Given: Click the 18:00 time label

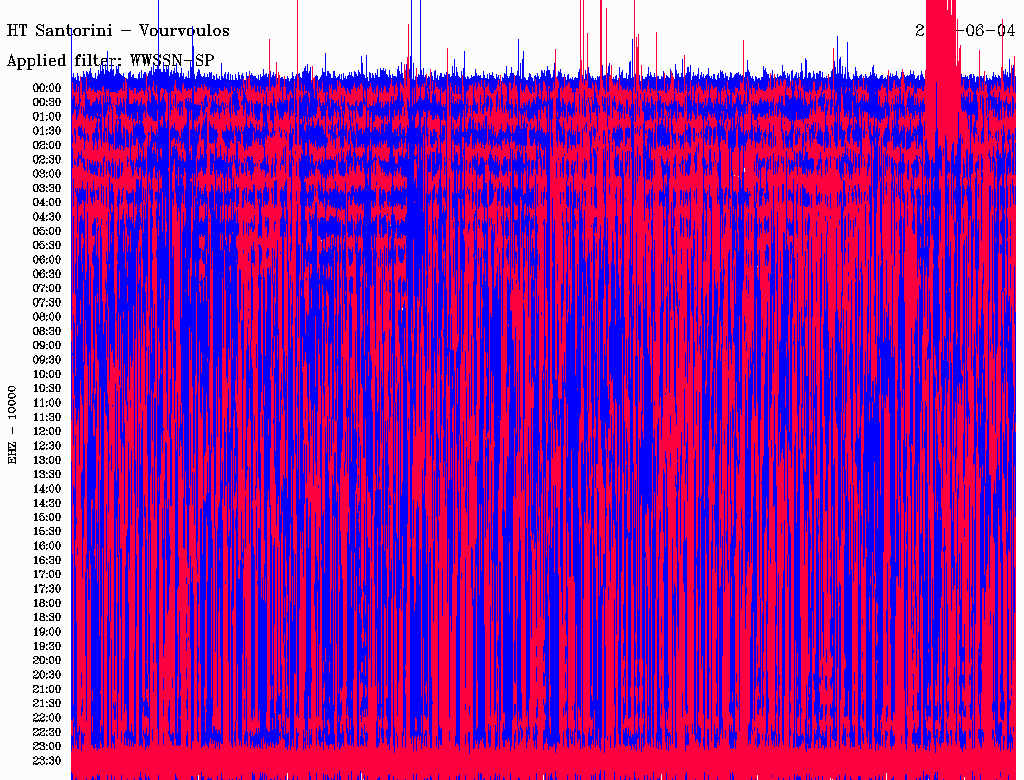Looking at the screenshot, I should [x=47, y=603].
